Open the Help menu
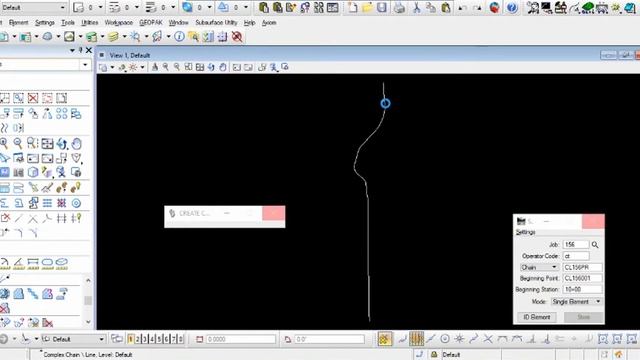The width and height of the screenshot is (640, 360). (249, 22)
